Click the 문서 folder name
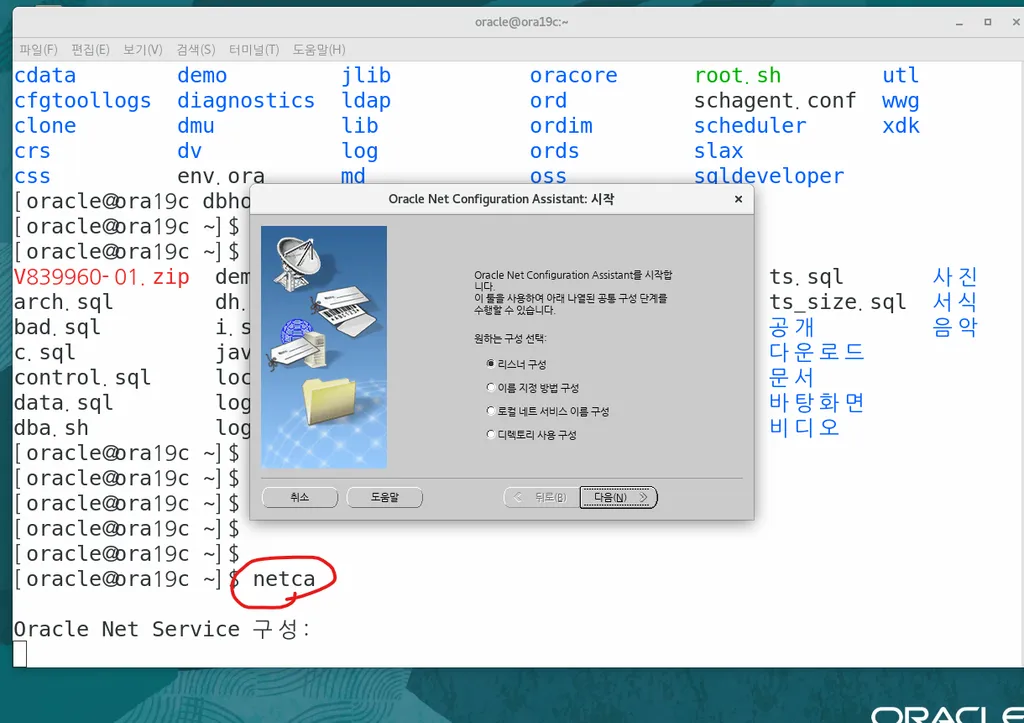This screenshot has width=1024, height=723. pos(792,378)
